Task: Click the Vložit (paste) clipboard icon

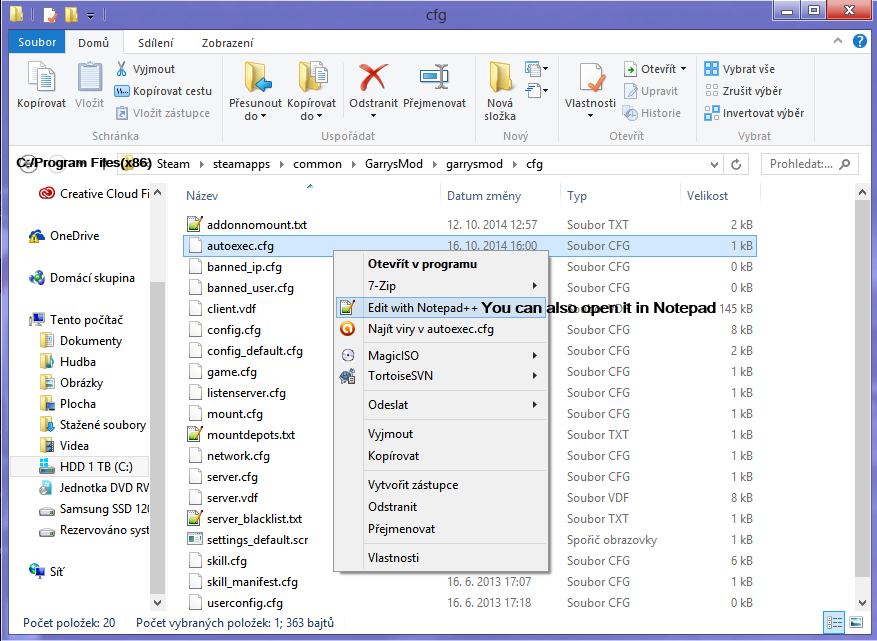Action: tap(89, 77)
